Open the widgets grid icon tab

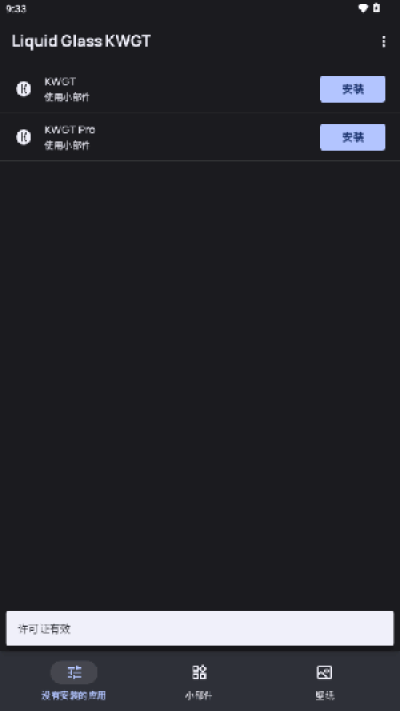pyautogui.click(x=199, y=672)
